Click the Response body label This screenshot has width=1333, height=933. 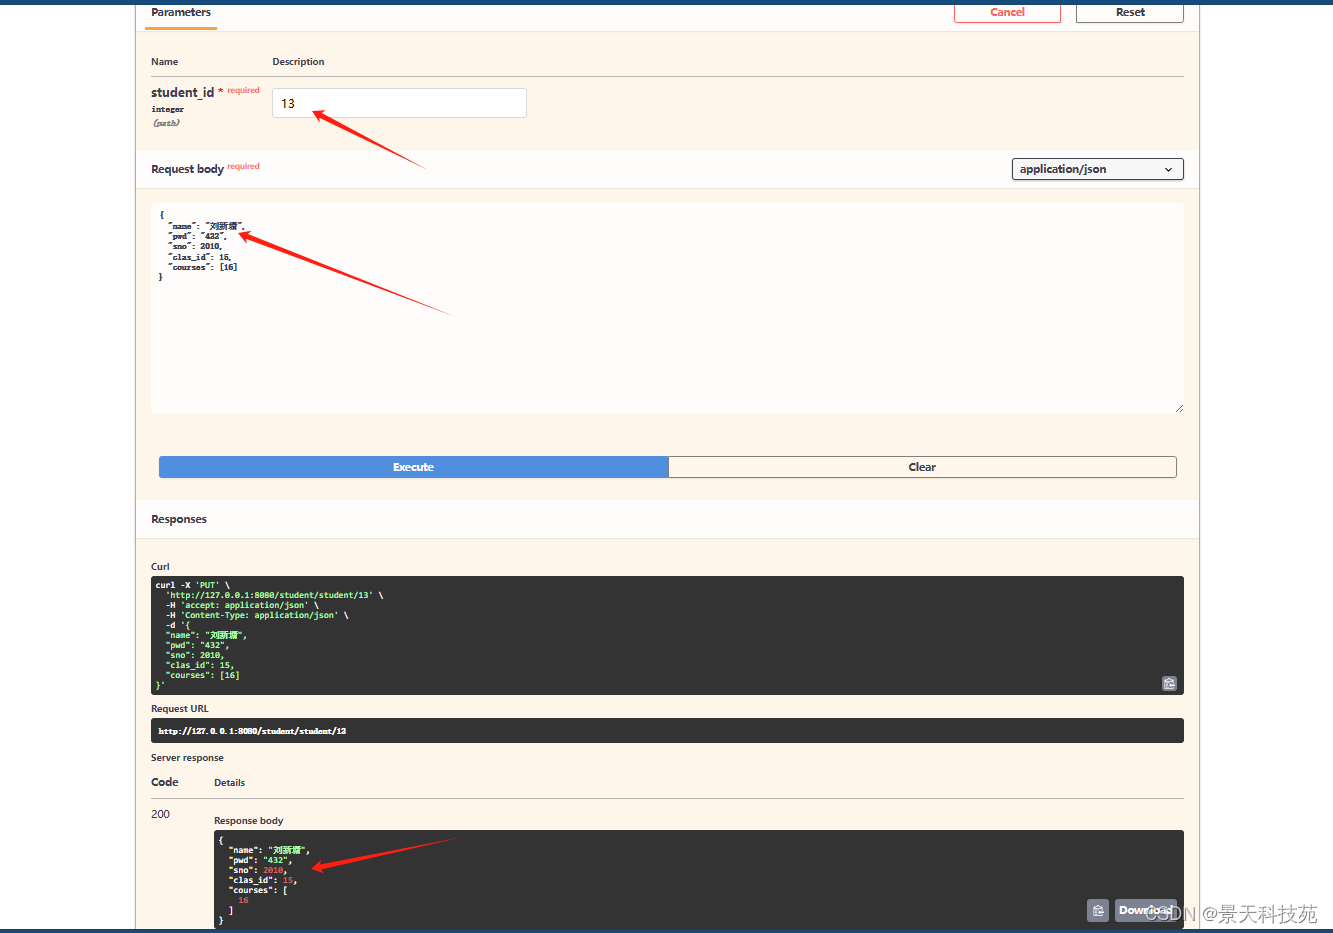pos(248,821)
